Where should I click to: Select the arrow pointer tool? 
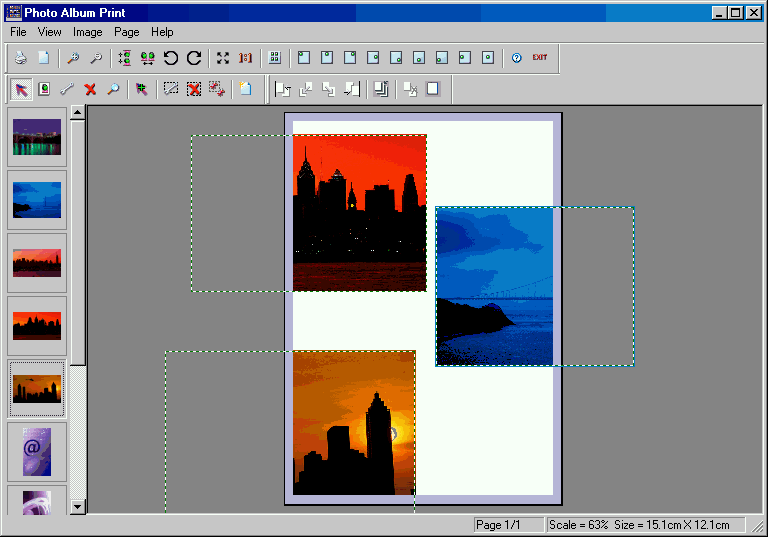(21, 89)
